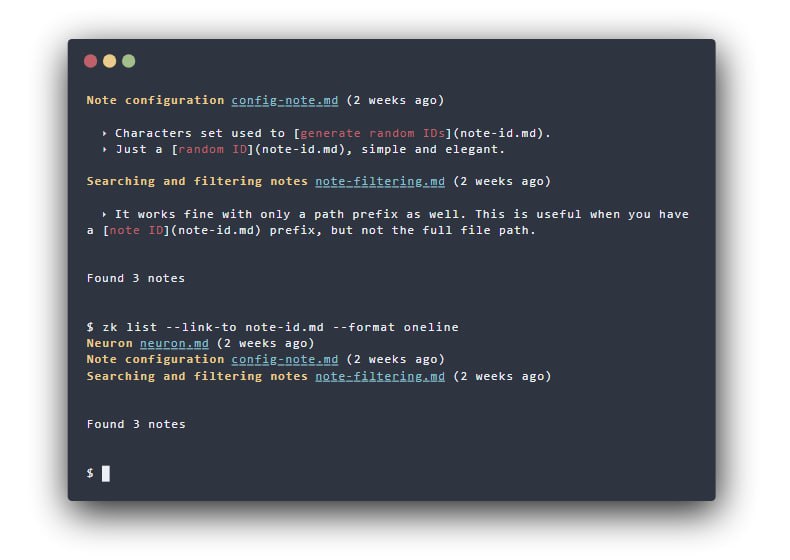Click the red "generate random IDs" link text
Screen dimensions: 790x560
pos(373,133)
